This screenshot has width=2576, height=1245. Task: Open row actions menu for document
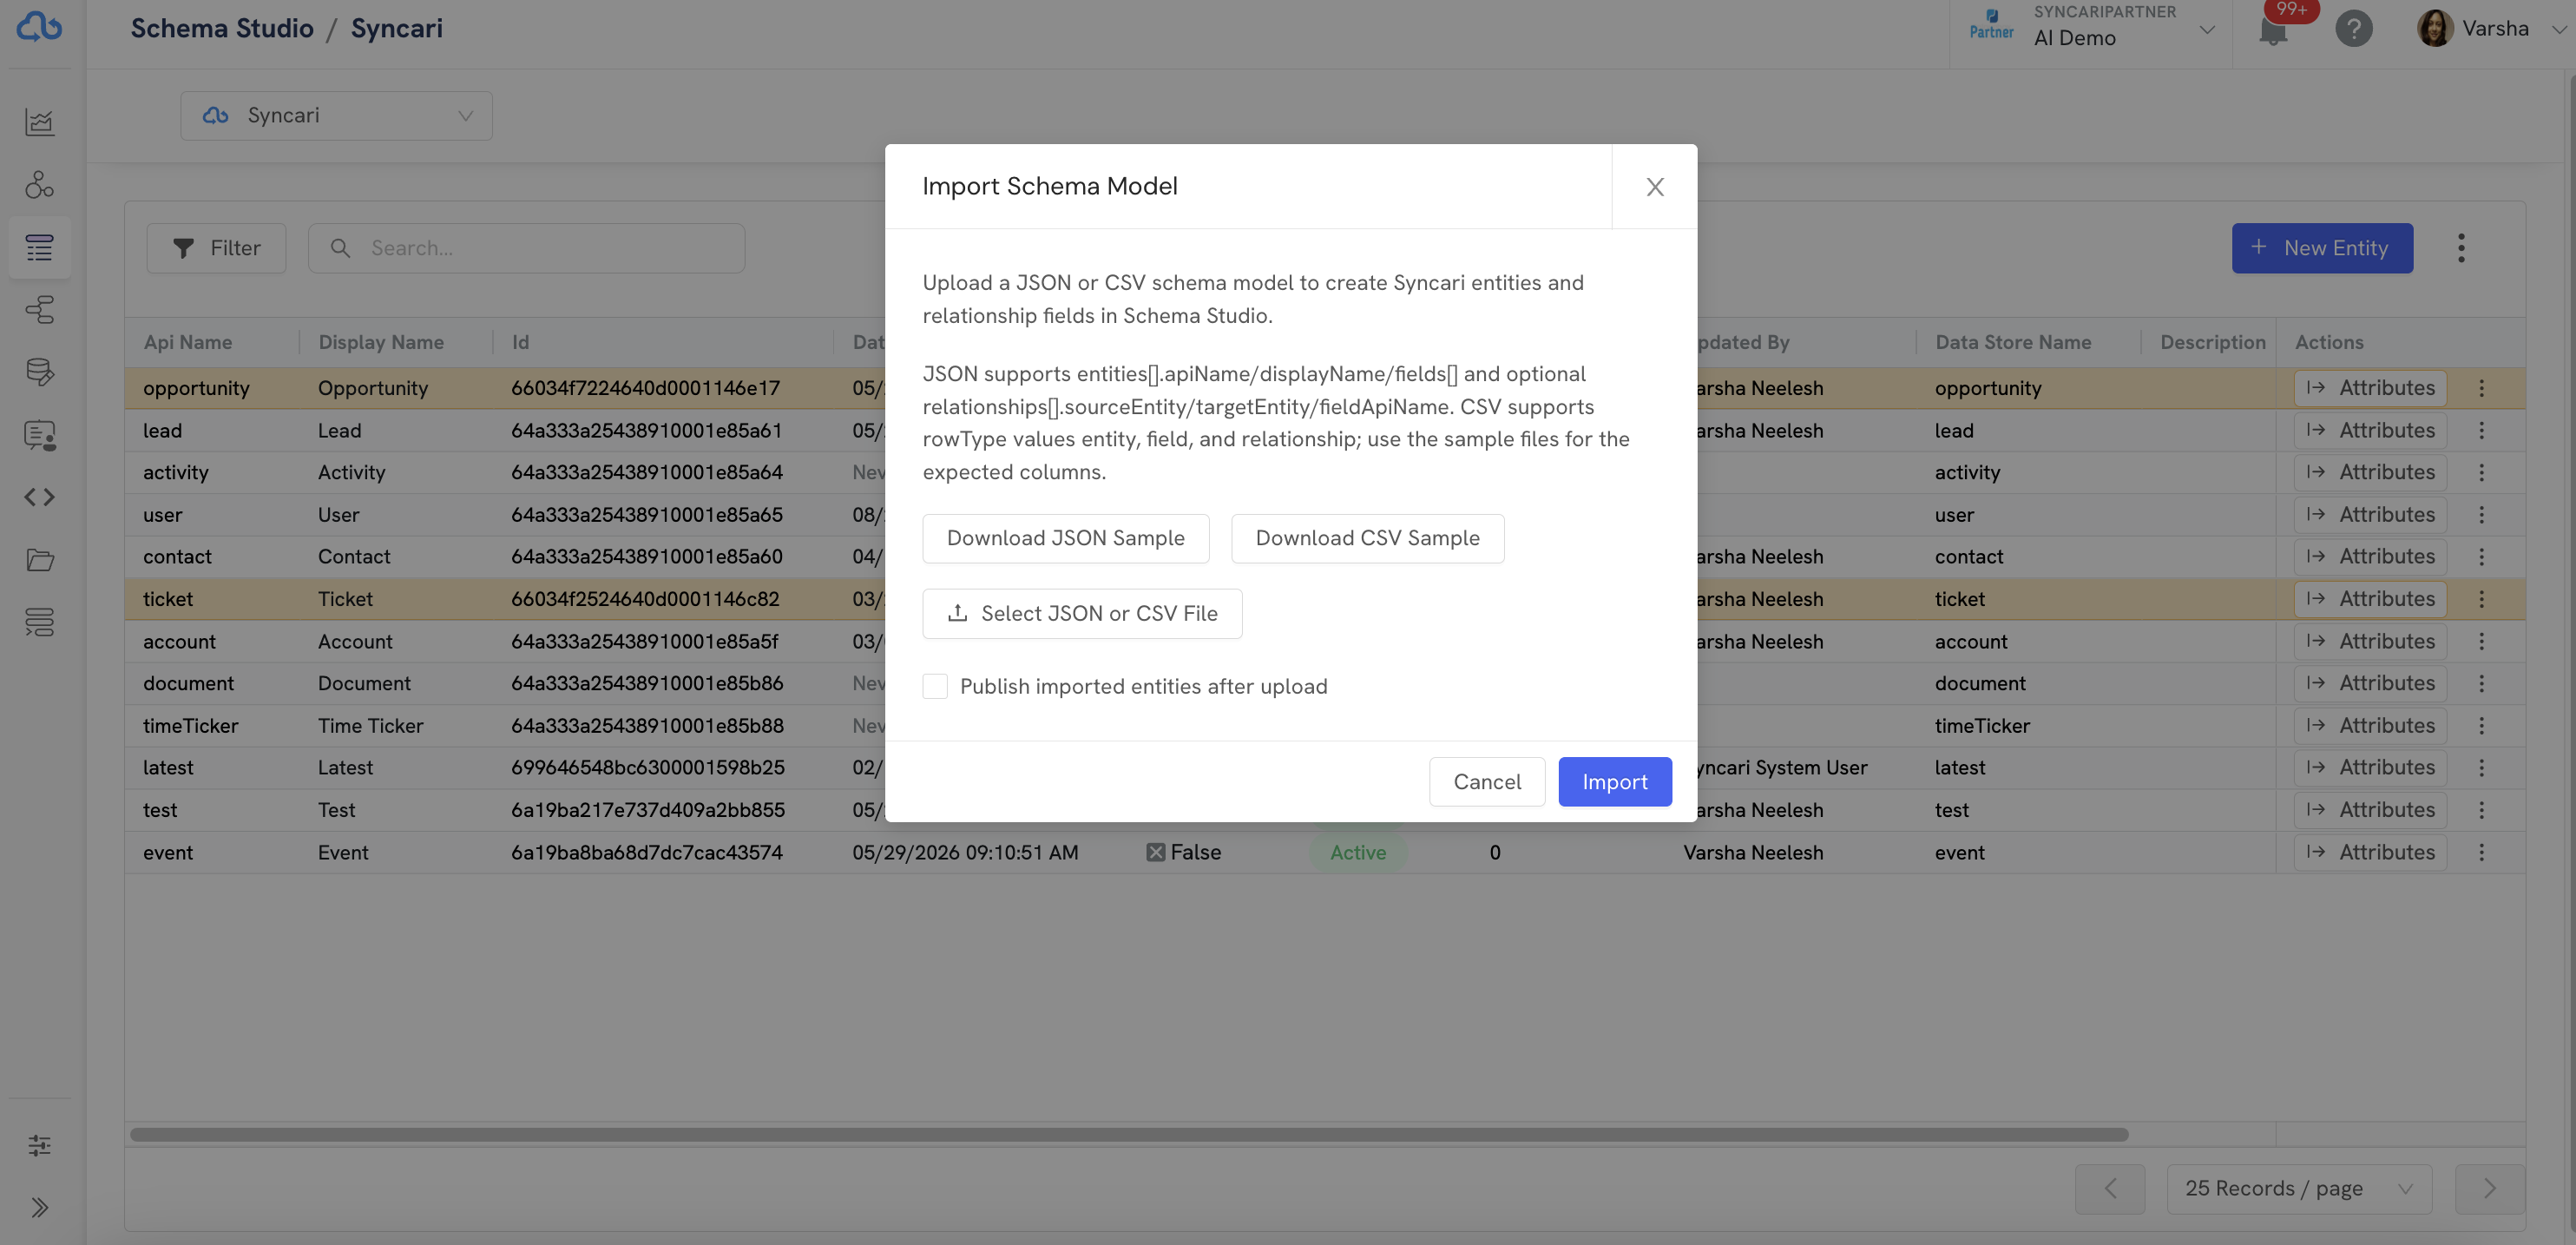pyautogui.click(x=2481, y=683)
